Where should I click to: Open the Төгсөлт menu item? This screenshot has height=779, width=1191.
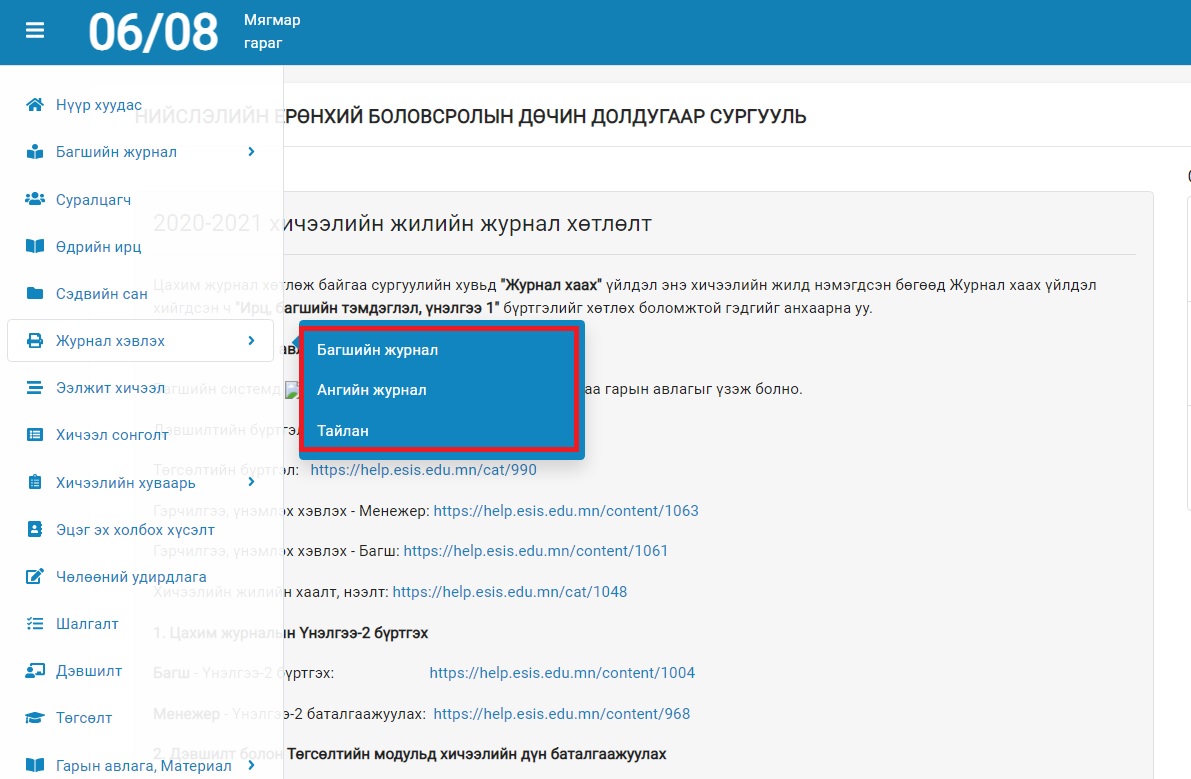point(84,718)
